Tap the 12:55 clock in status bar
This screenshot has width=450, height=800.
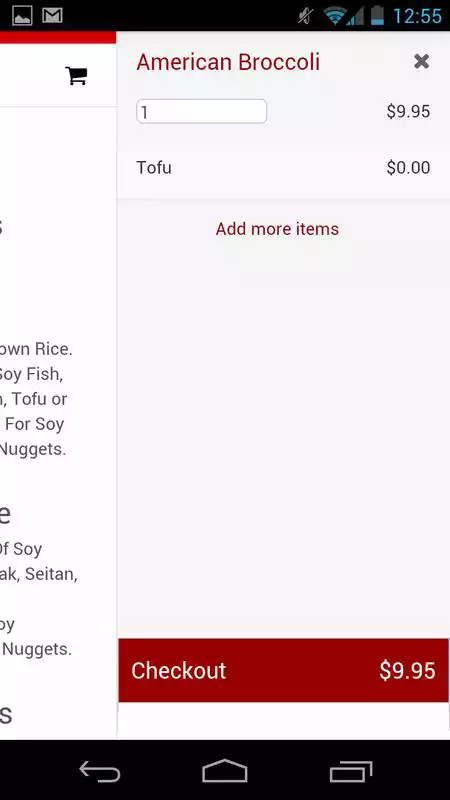tap(417, 16)
